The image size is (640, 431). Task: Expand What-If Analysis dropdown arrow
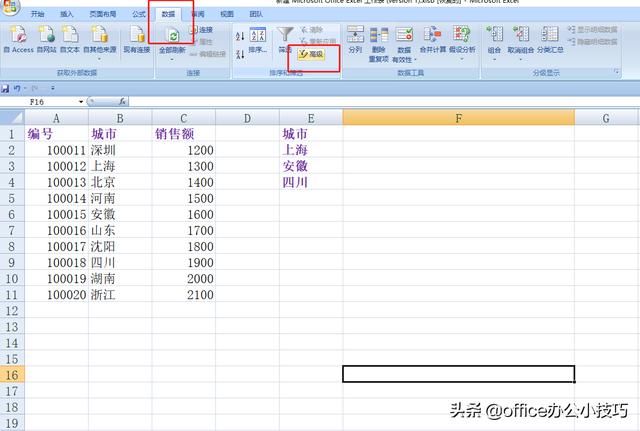pyautogui.click(x=462, y=59)
